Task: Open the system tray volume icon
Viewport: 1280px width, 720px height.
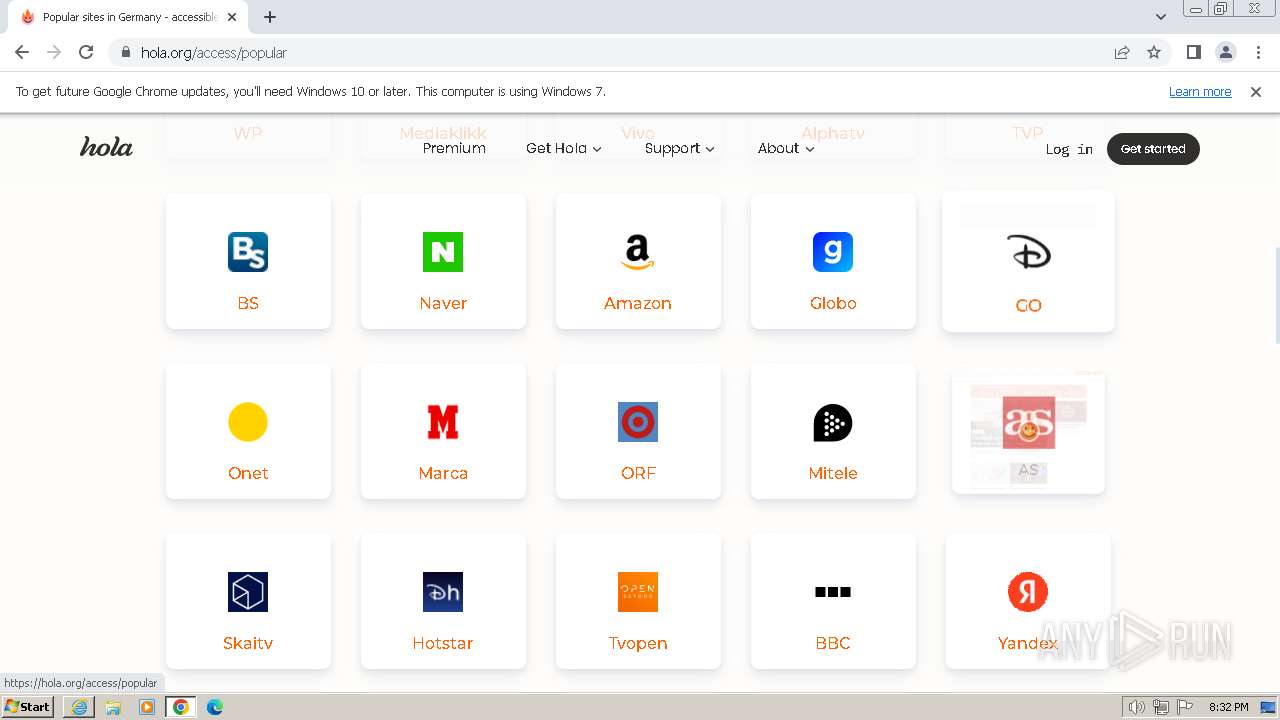Action: point(1137,707)
